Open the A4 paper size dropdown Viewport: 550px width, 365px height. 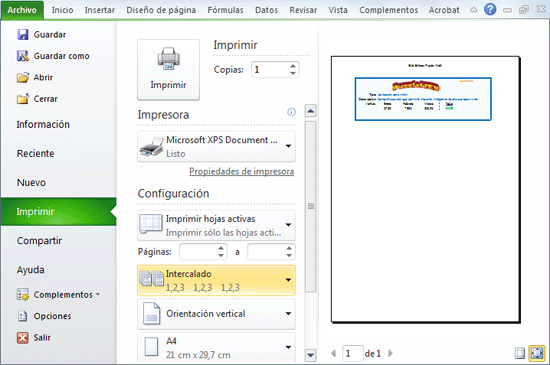click(x=216, y=347)
